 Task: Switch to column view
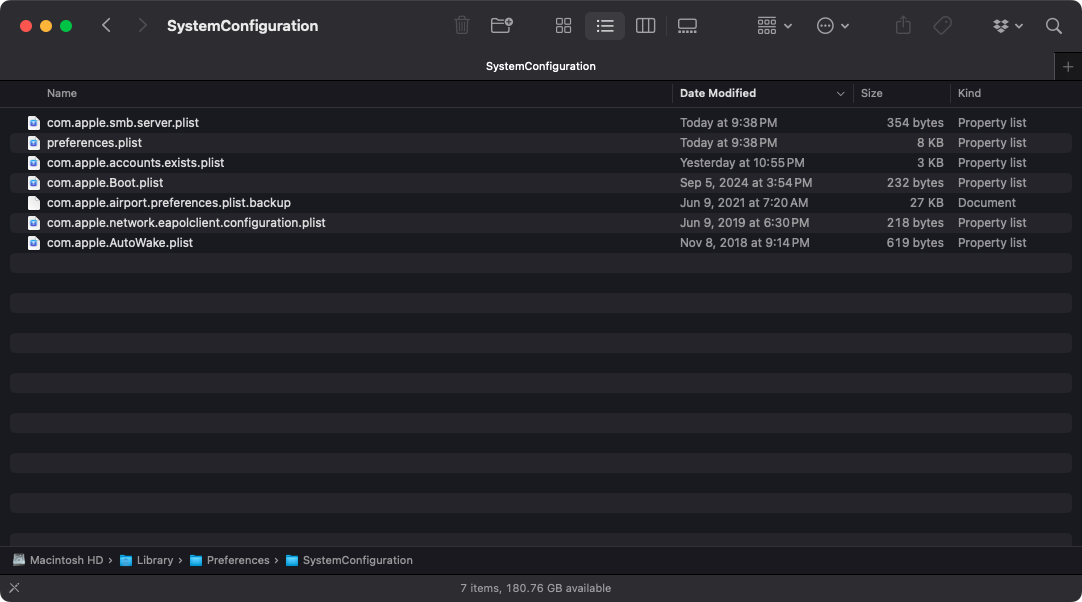(645, 26)
